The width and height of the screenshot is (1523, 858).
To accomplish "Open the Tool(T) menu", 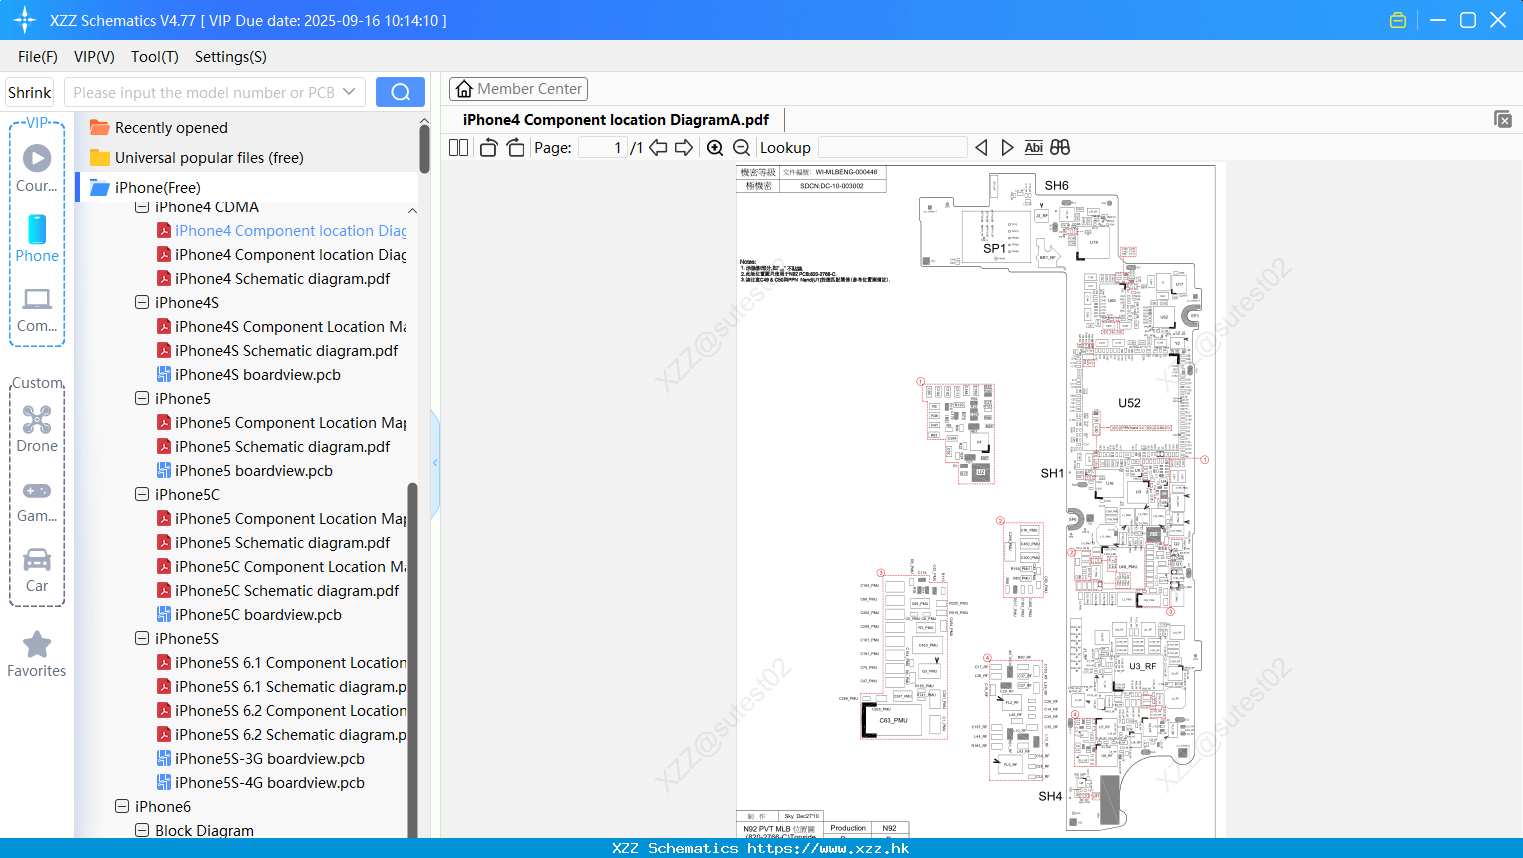I will 154,57.
